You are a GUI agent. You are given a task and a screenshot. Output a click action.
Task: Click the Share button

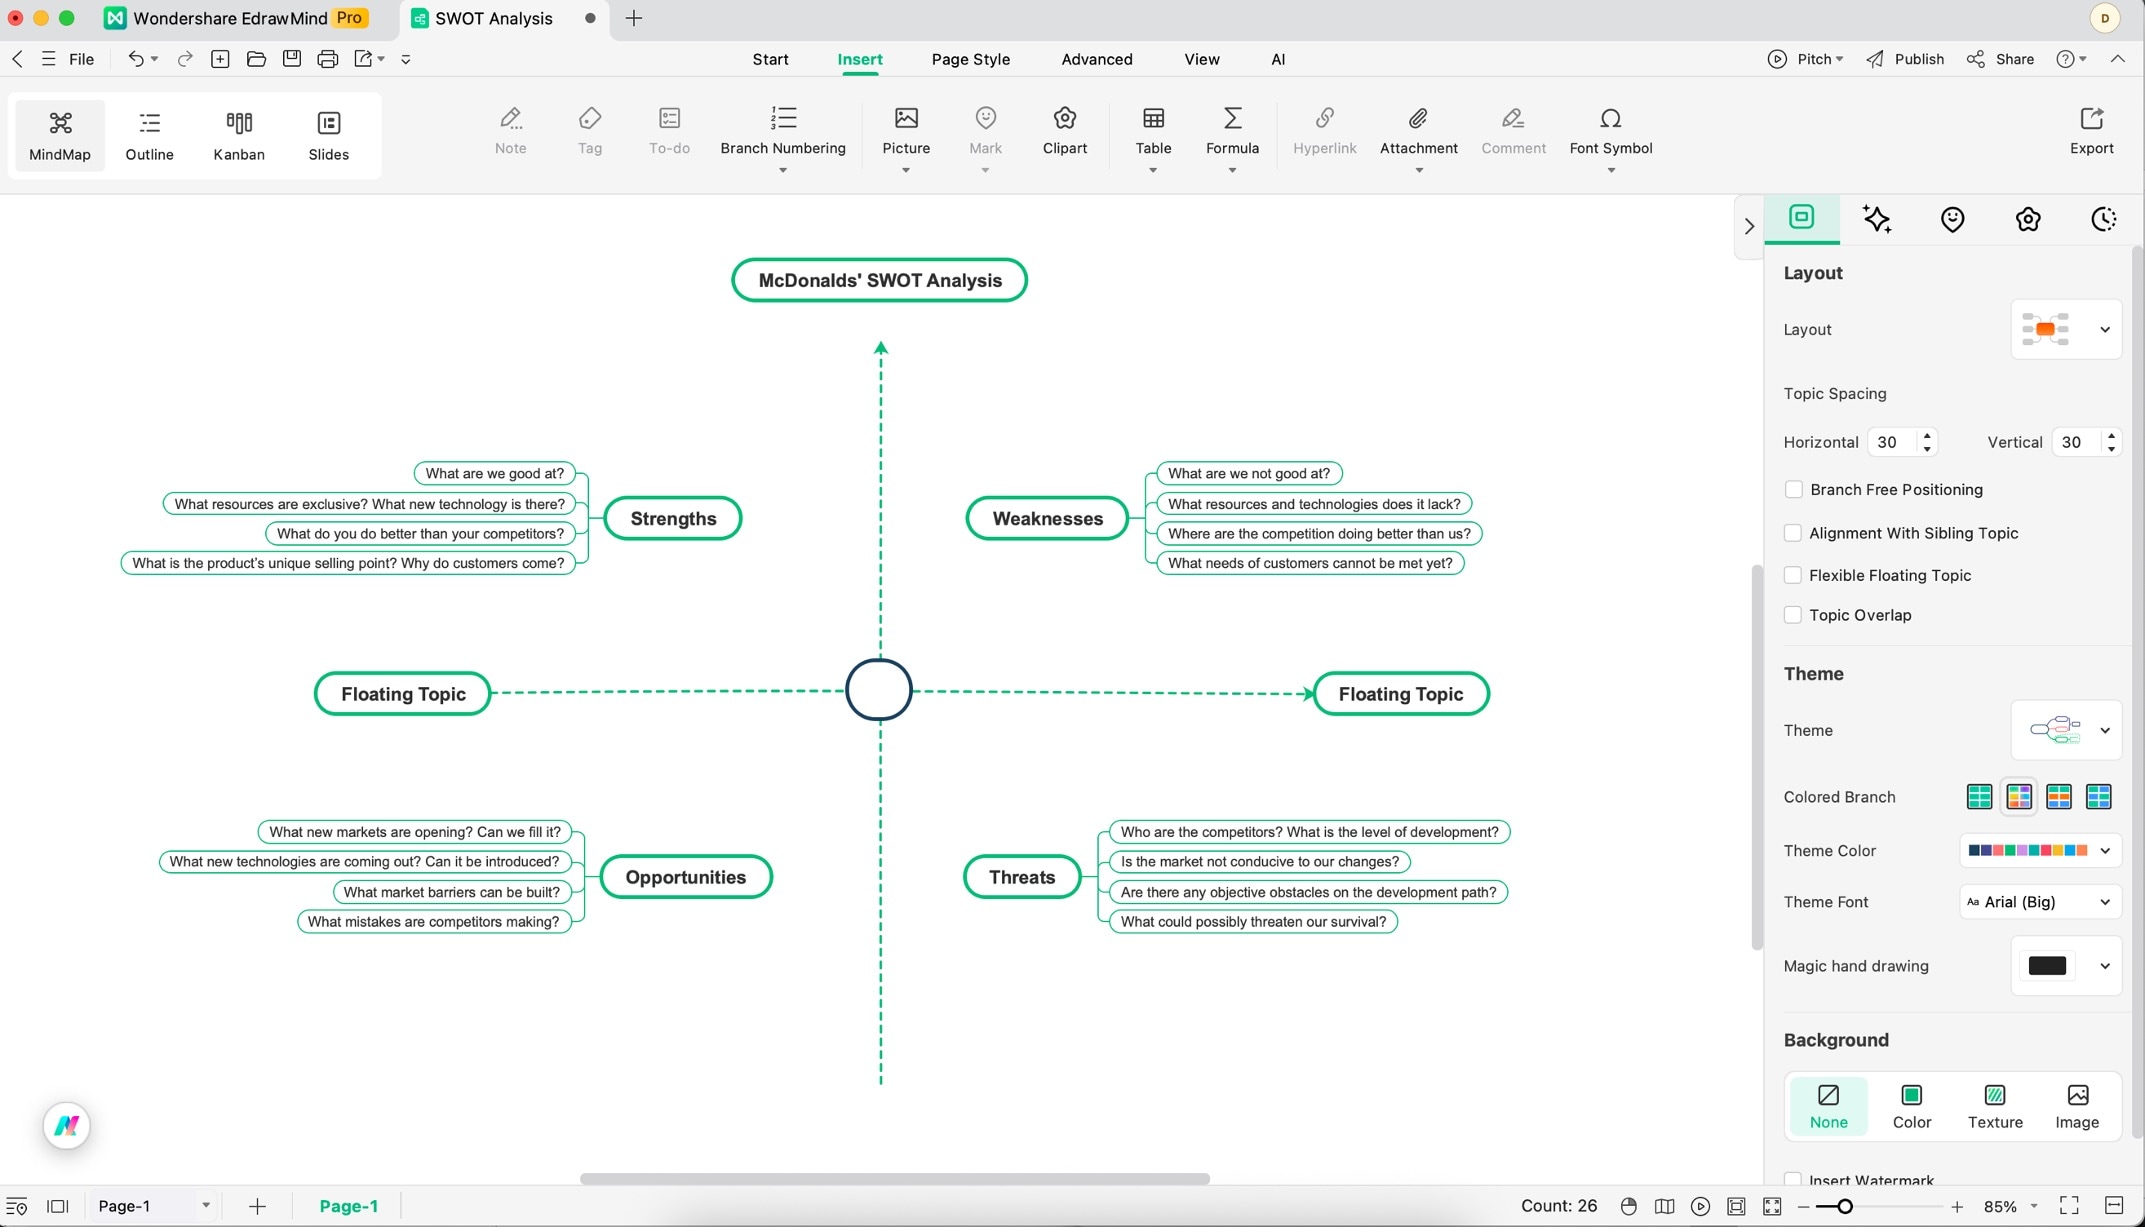point(2000,59)
